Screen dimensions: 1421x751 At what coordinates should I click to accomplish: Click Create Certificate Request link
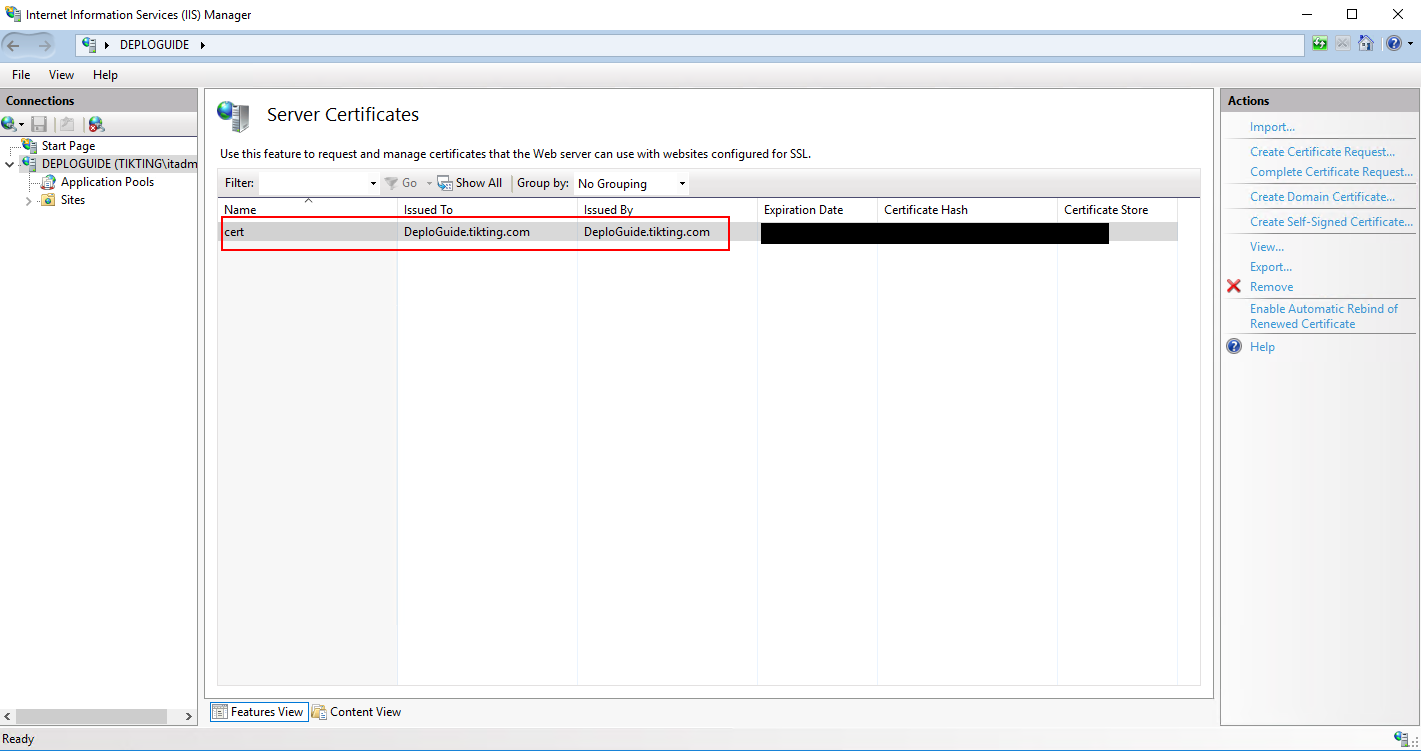pos(1322,152)
